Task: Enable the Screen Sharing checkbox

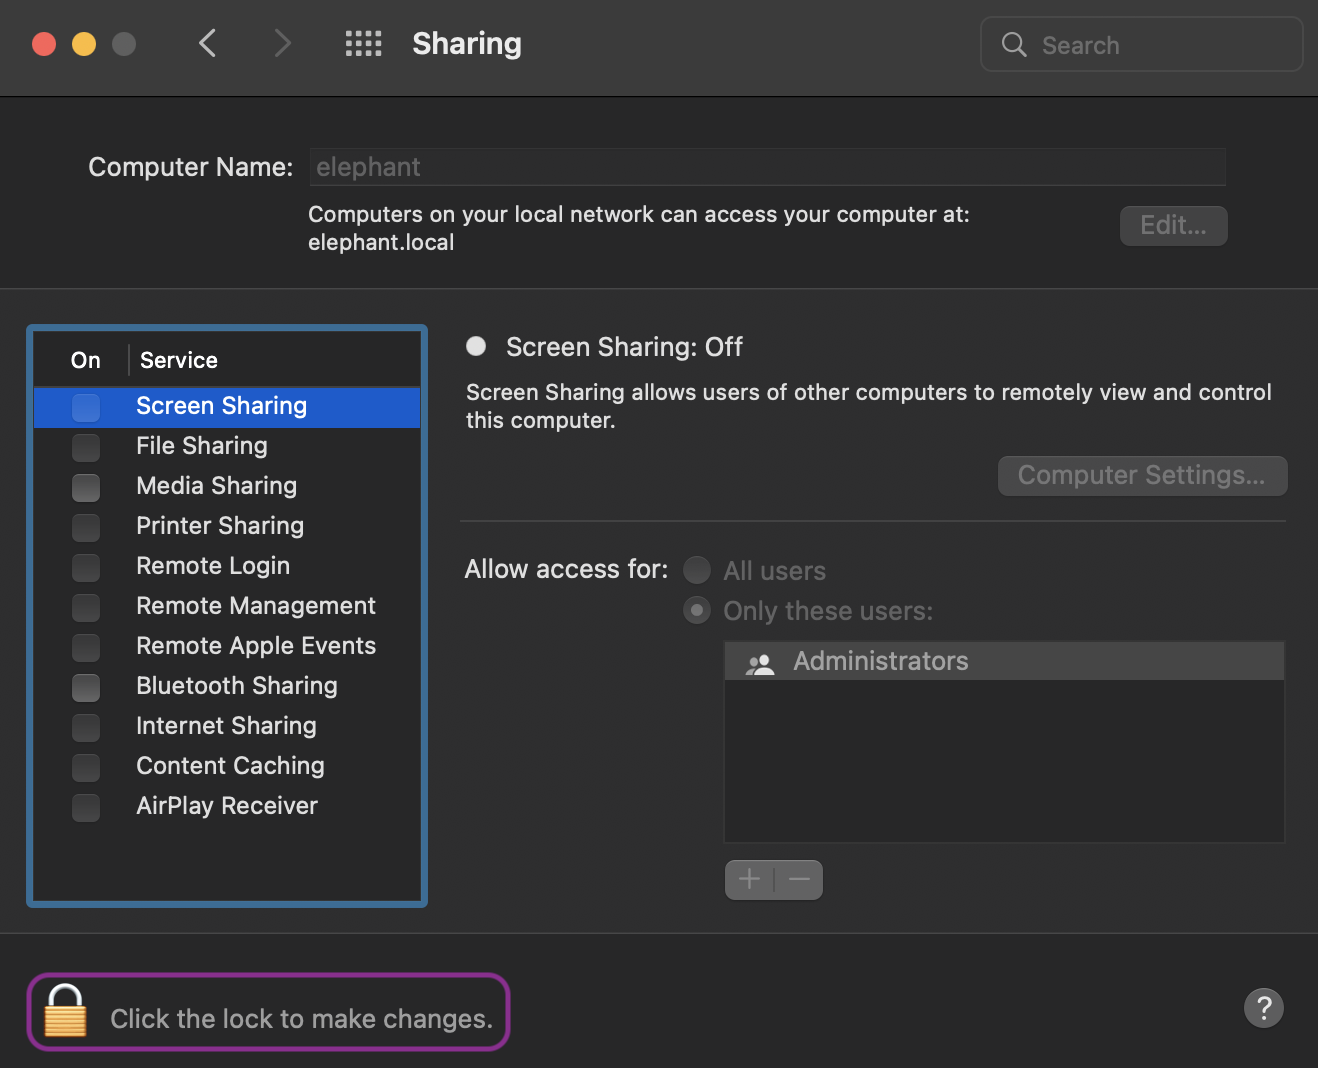Action: click(85, 407)
